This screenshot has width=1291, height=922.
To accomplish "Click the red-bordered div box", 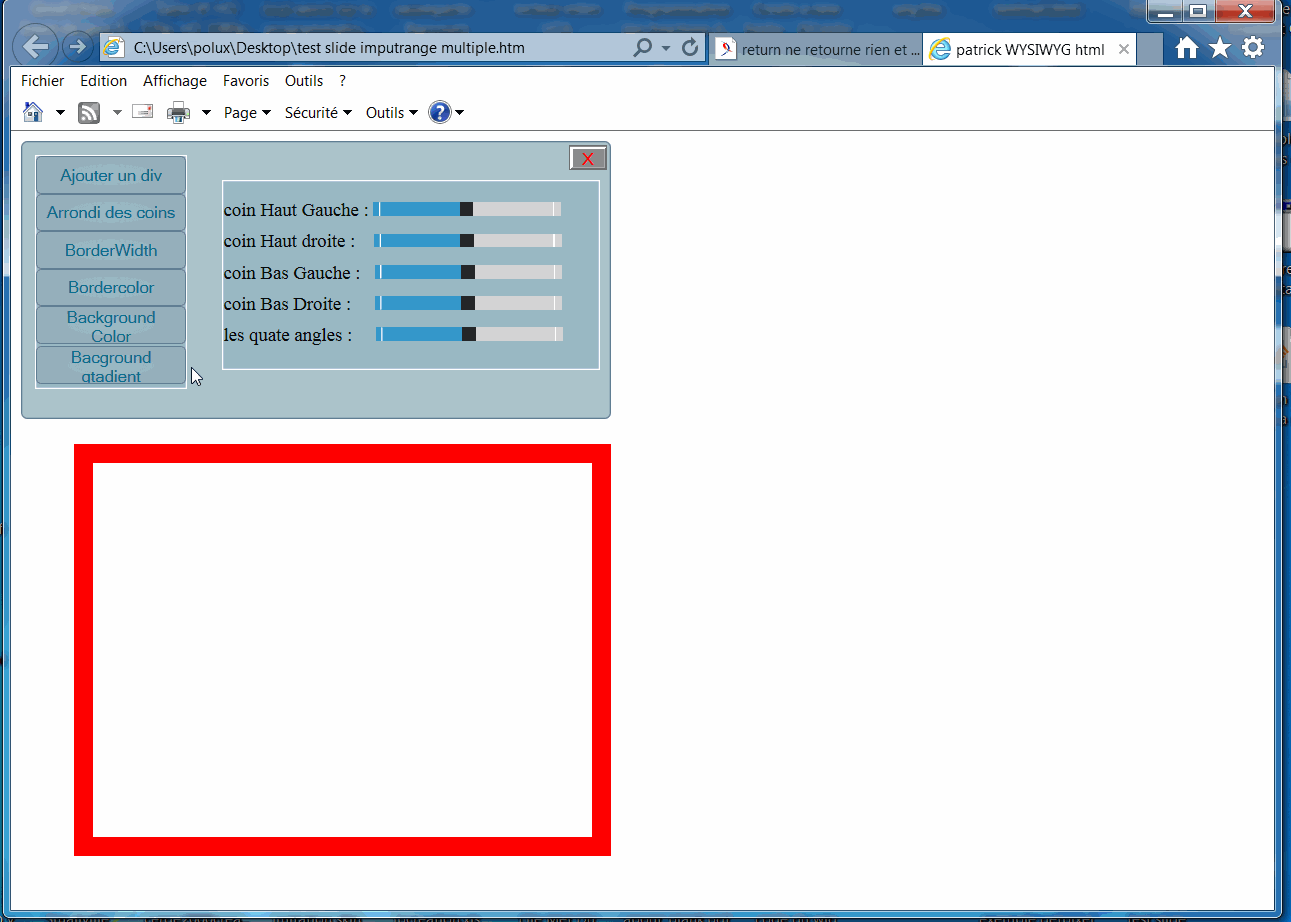I will click(x=342, y=650).
